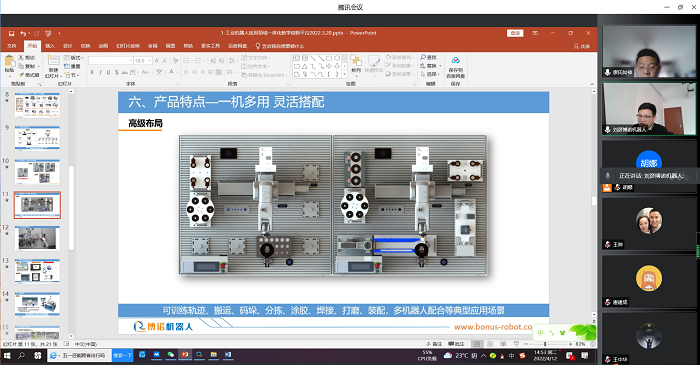Click the Undo arrow icon
Image resolution: width=700 pixels, height=365 pixels.
(x=23, y=33)
